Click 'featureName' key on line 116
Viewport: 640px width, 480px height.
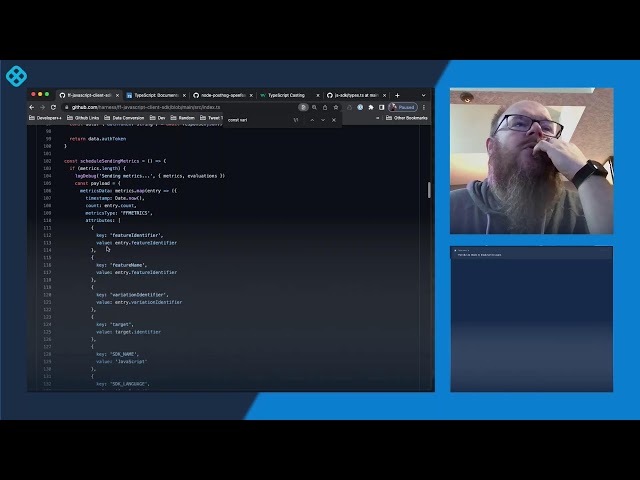[128, 265]
